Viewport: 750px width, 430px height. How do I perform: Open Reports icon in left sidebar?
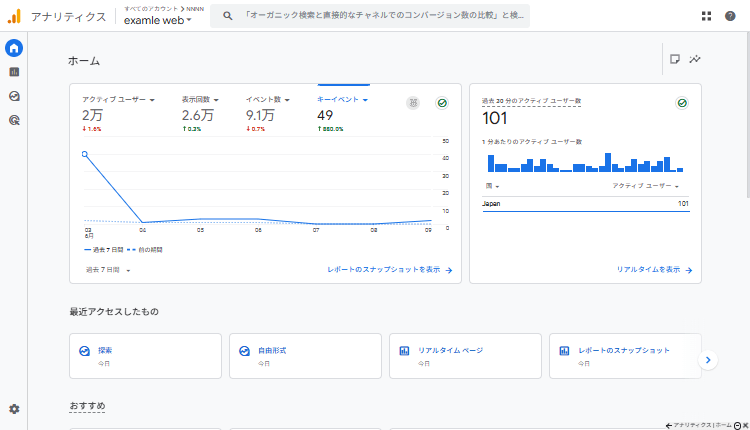[14, 72]
